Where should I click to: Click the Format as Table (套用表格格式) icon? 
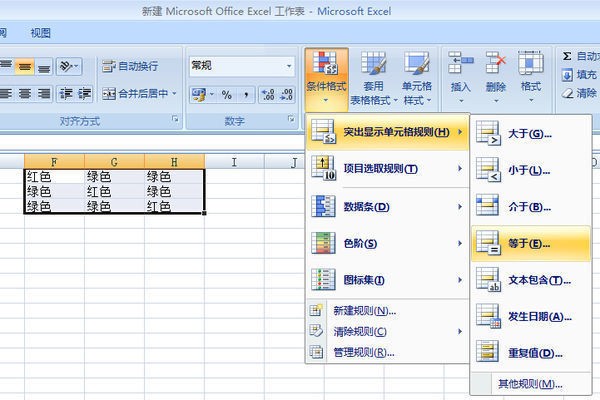373,64
